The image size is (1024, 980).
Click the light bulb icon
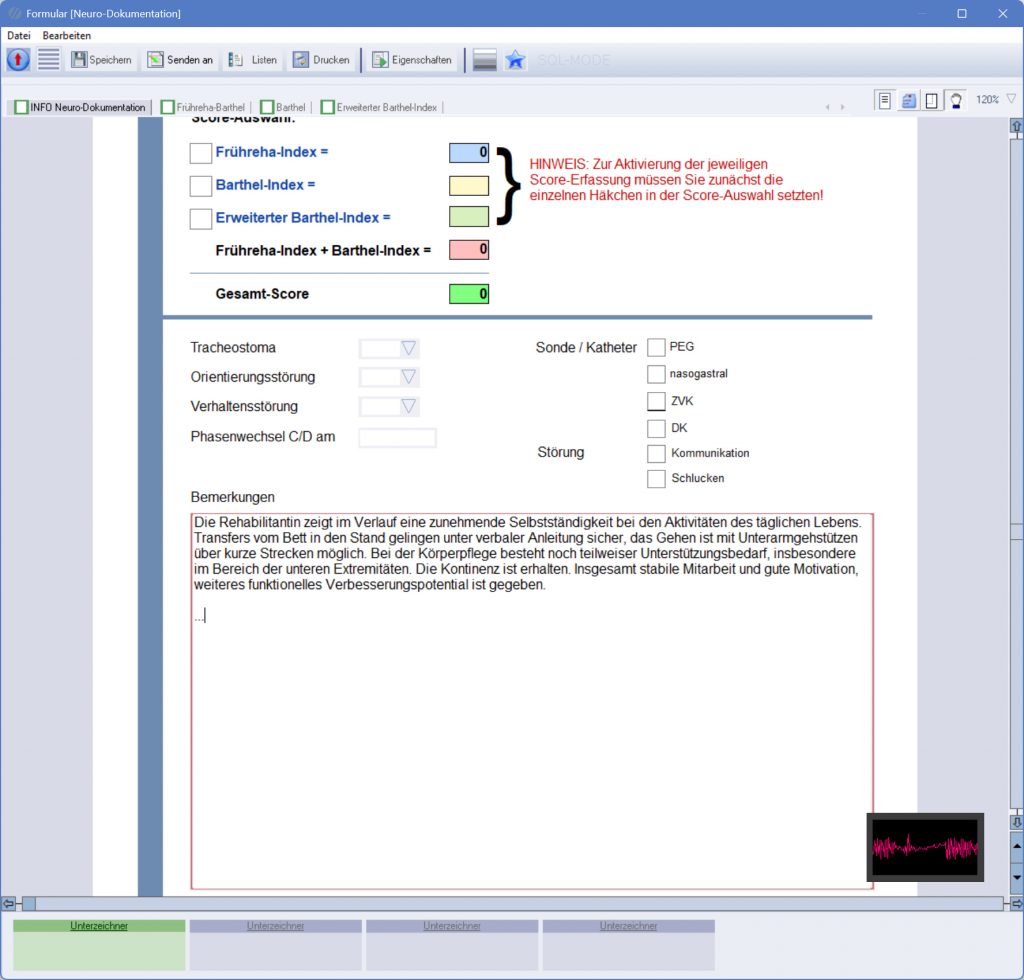pos(956,100)
